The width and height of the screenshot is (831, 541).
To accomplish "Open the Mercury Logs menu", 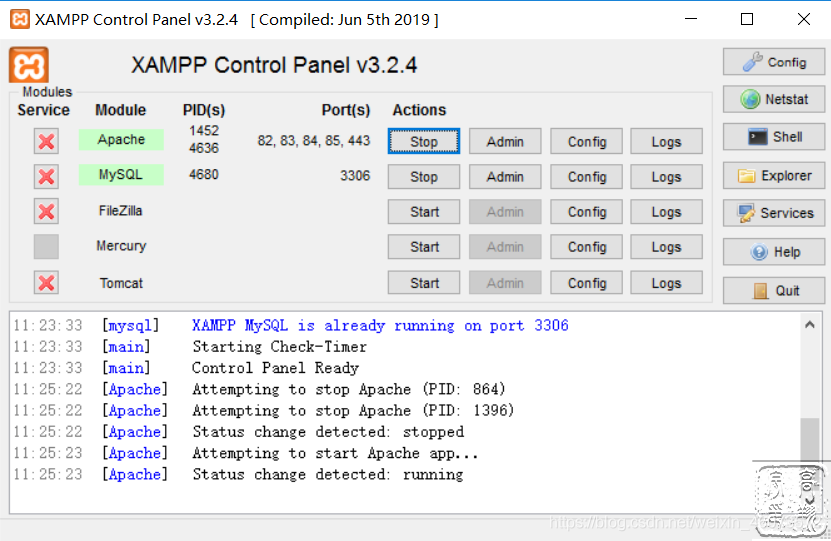I will 666,247.
